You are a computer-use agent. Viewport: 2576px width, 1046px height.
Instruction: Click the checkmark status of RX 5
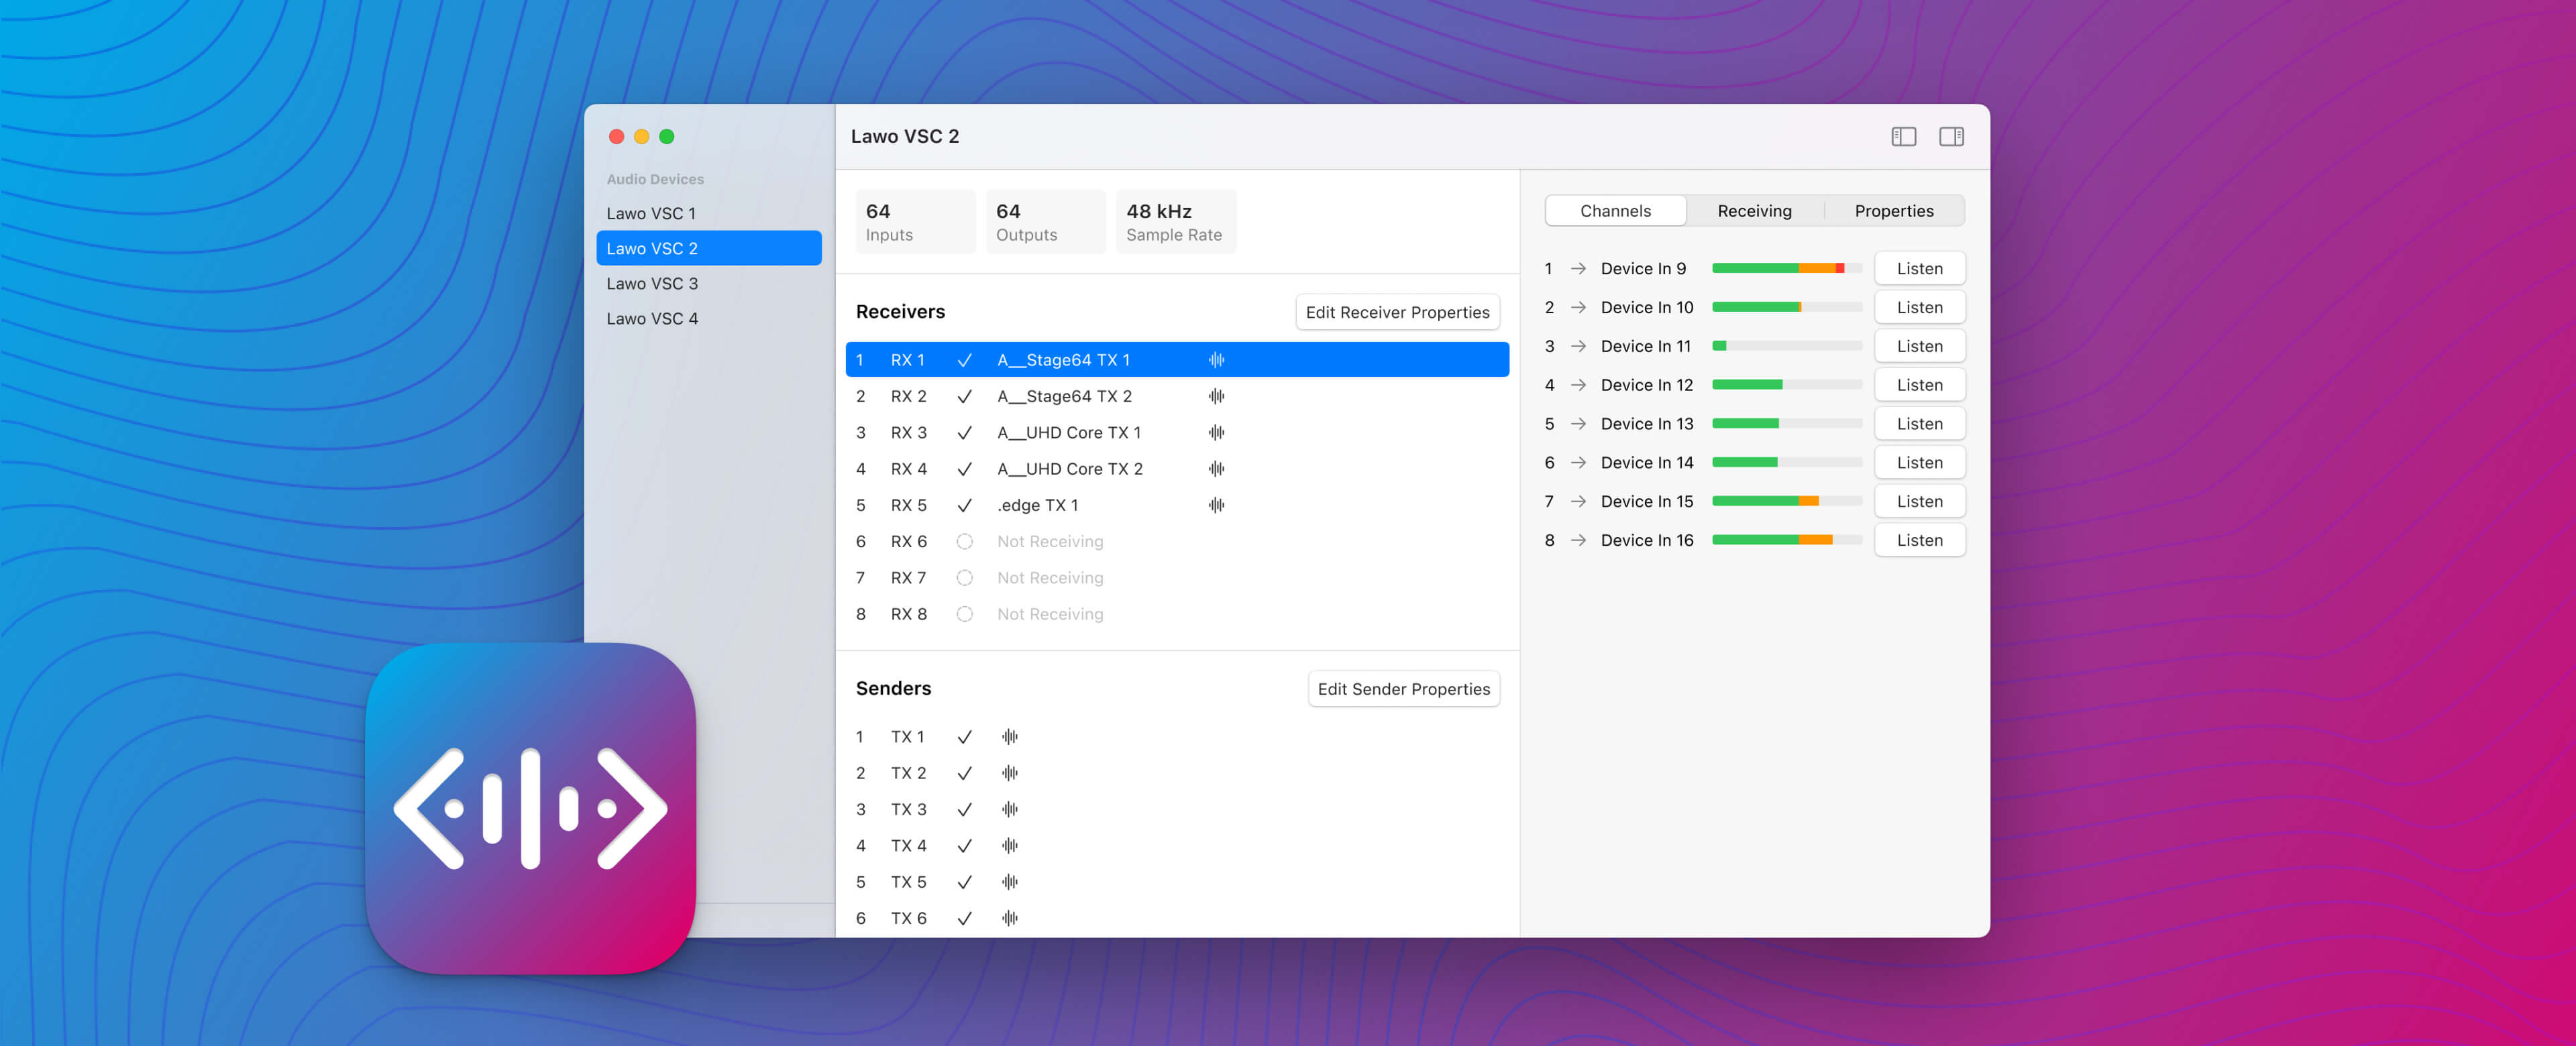964,505
